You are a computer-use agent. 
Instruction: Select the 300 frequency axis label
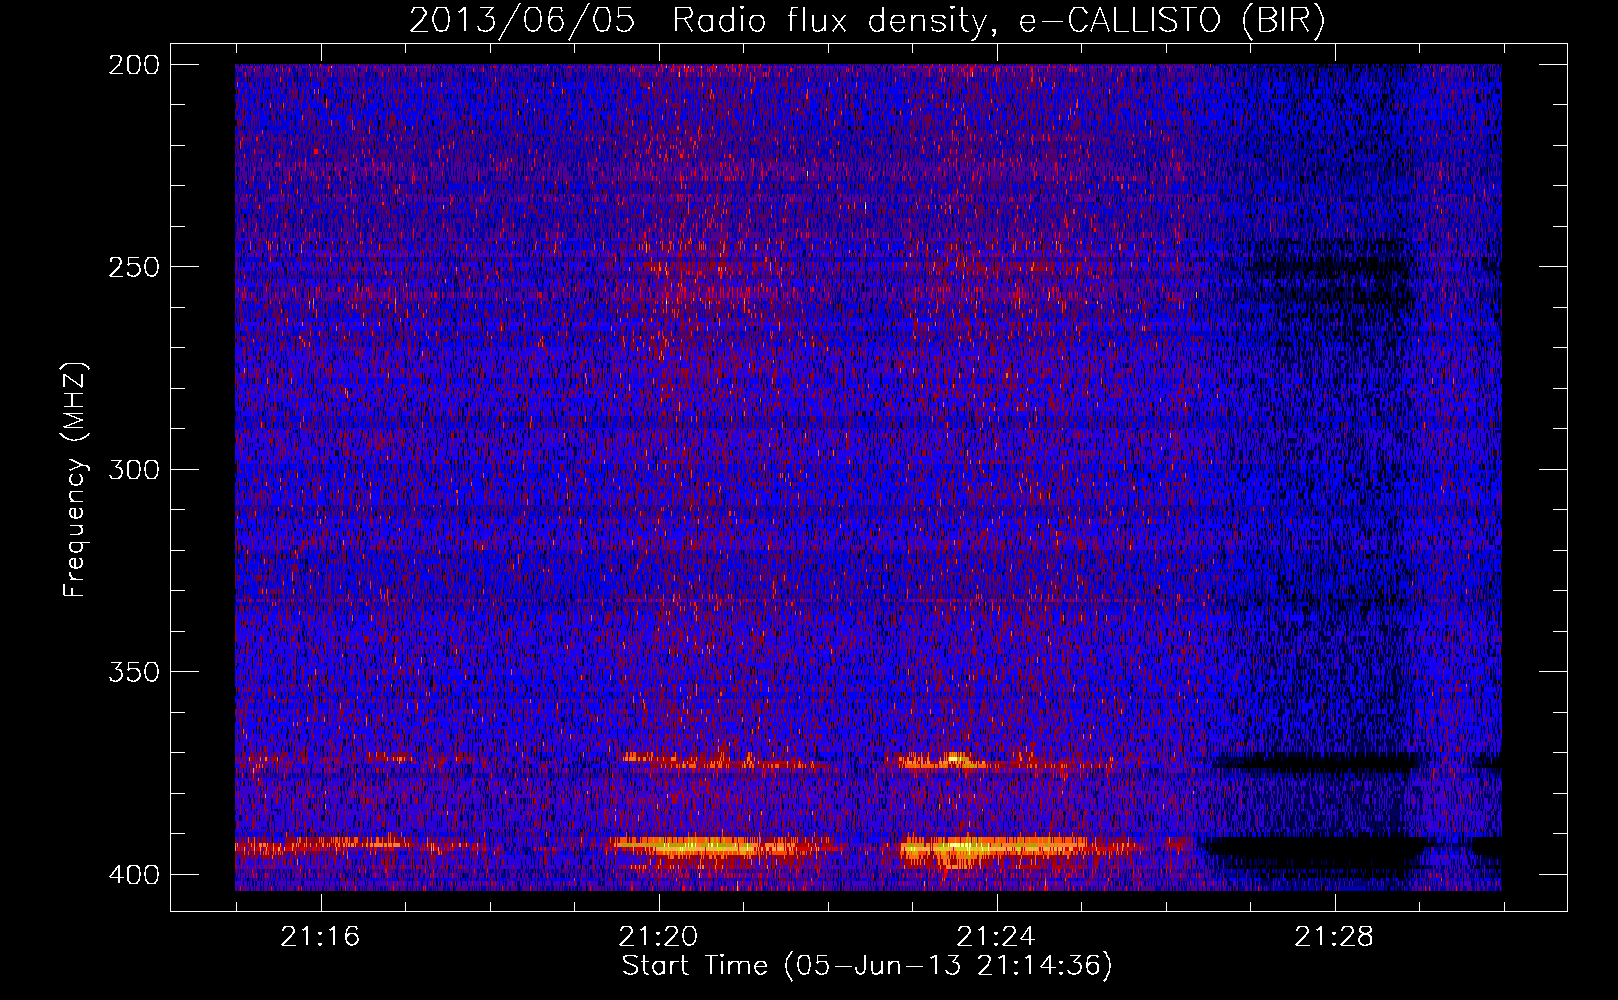click(133, 470)
